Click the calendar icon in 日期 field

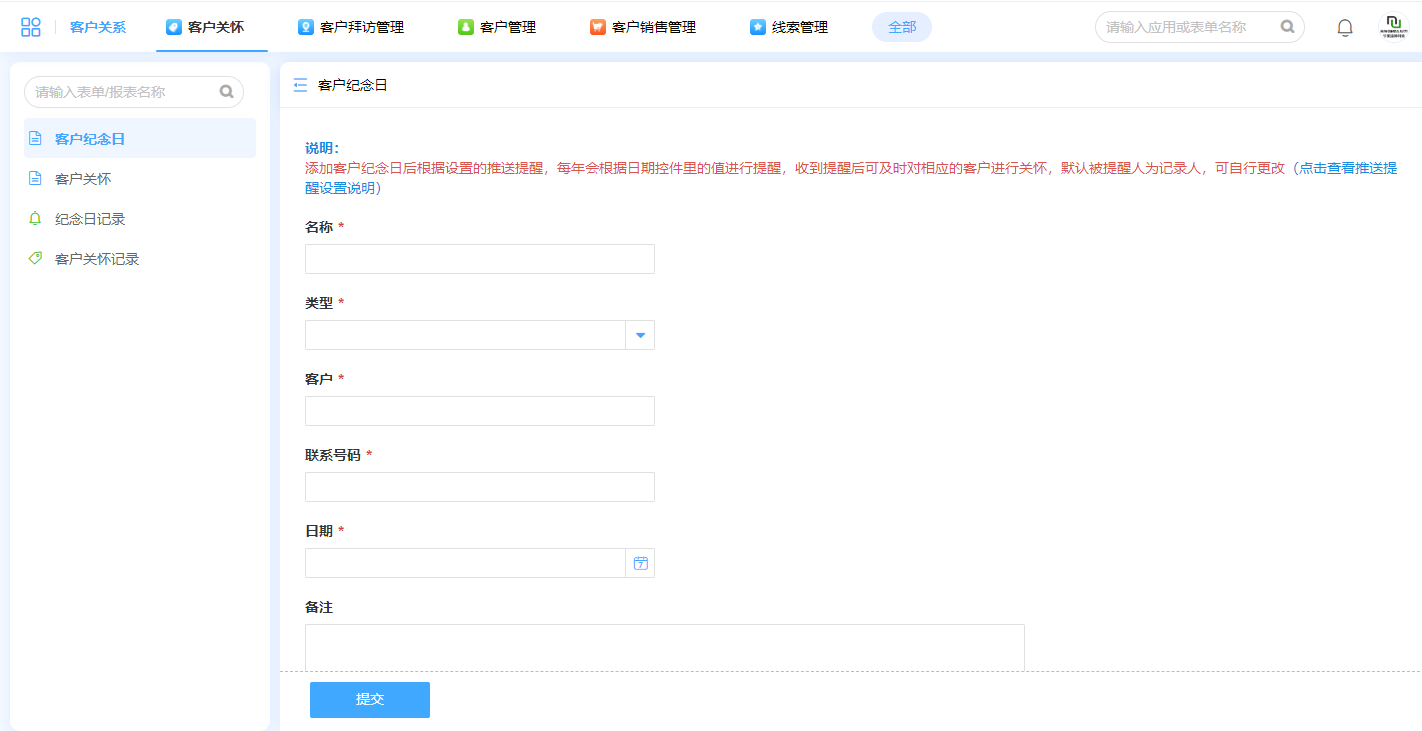pos(641,563)
